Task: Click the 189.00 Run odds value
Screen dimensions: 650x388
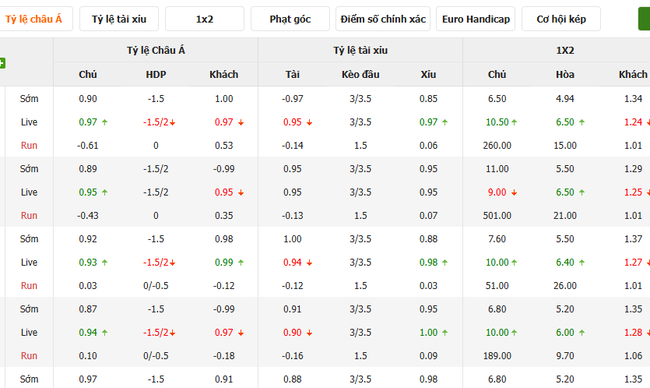Action: click(x=497, y=356)
